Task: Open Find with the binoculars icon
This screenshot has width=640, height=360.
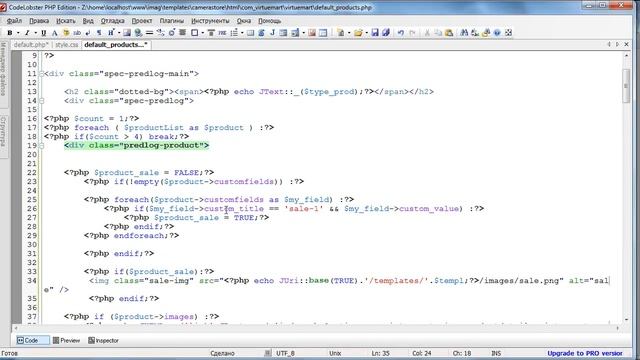Action: [464, 33]
